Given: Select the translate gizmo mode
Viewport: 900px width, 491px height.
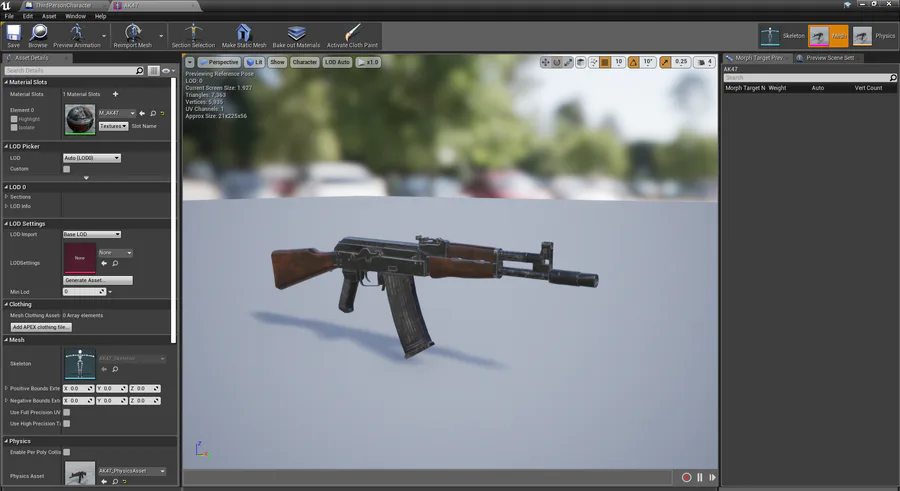Looking at the screenshot, I should tap(545, 62).
